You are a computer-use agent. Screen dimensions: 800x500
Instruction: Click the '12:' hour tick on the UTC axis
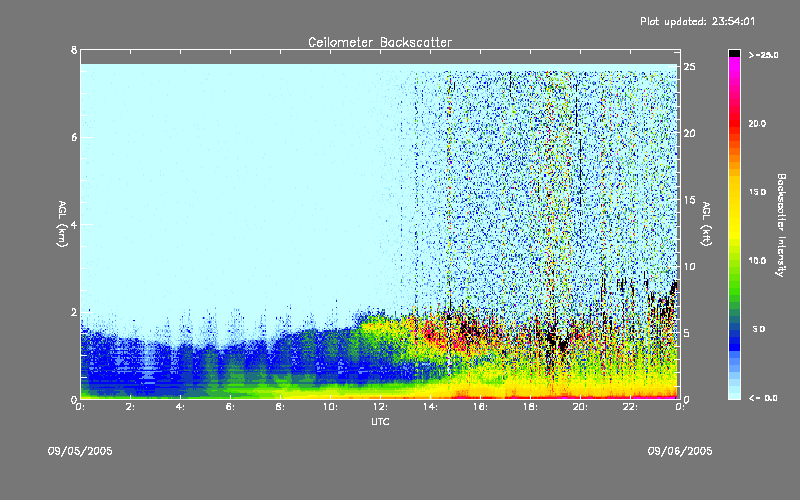(381, 407)
